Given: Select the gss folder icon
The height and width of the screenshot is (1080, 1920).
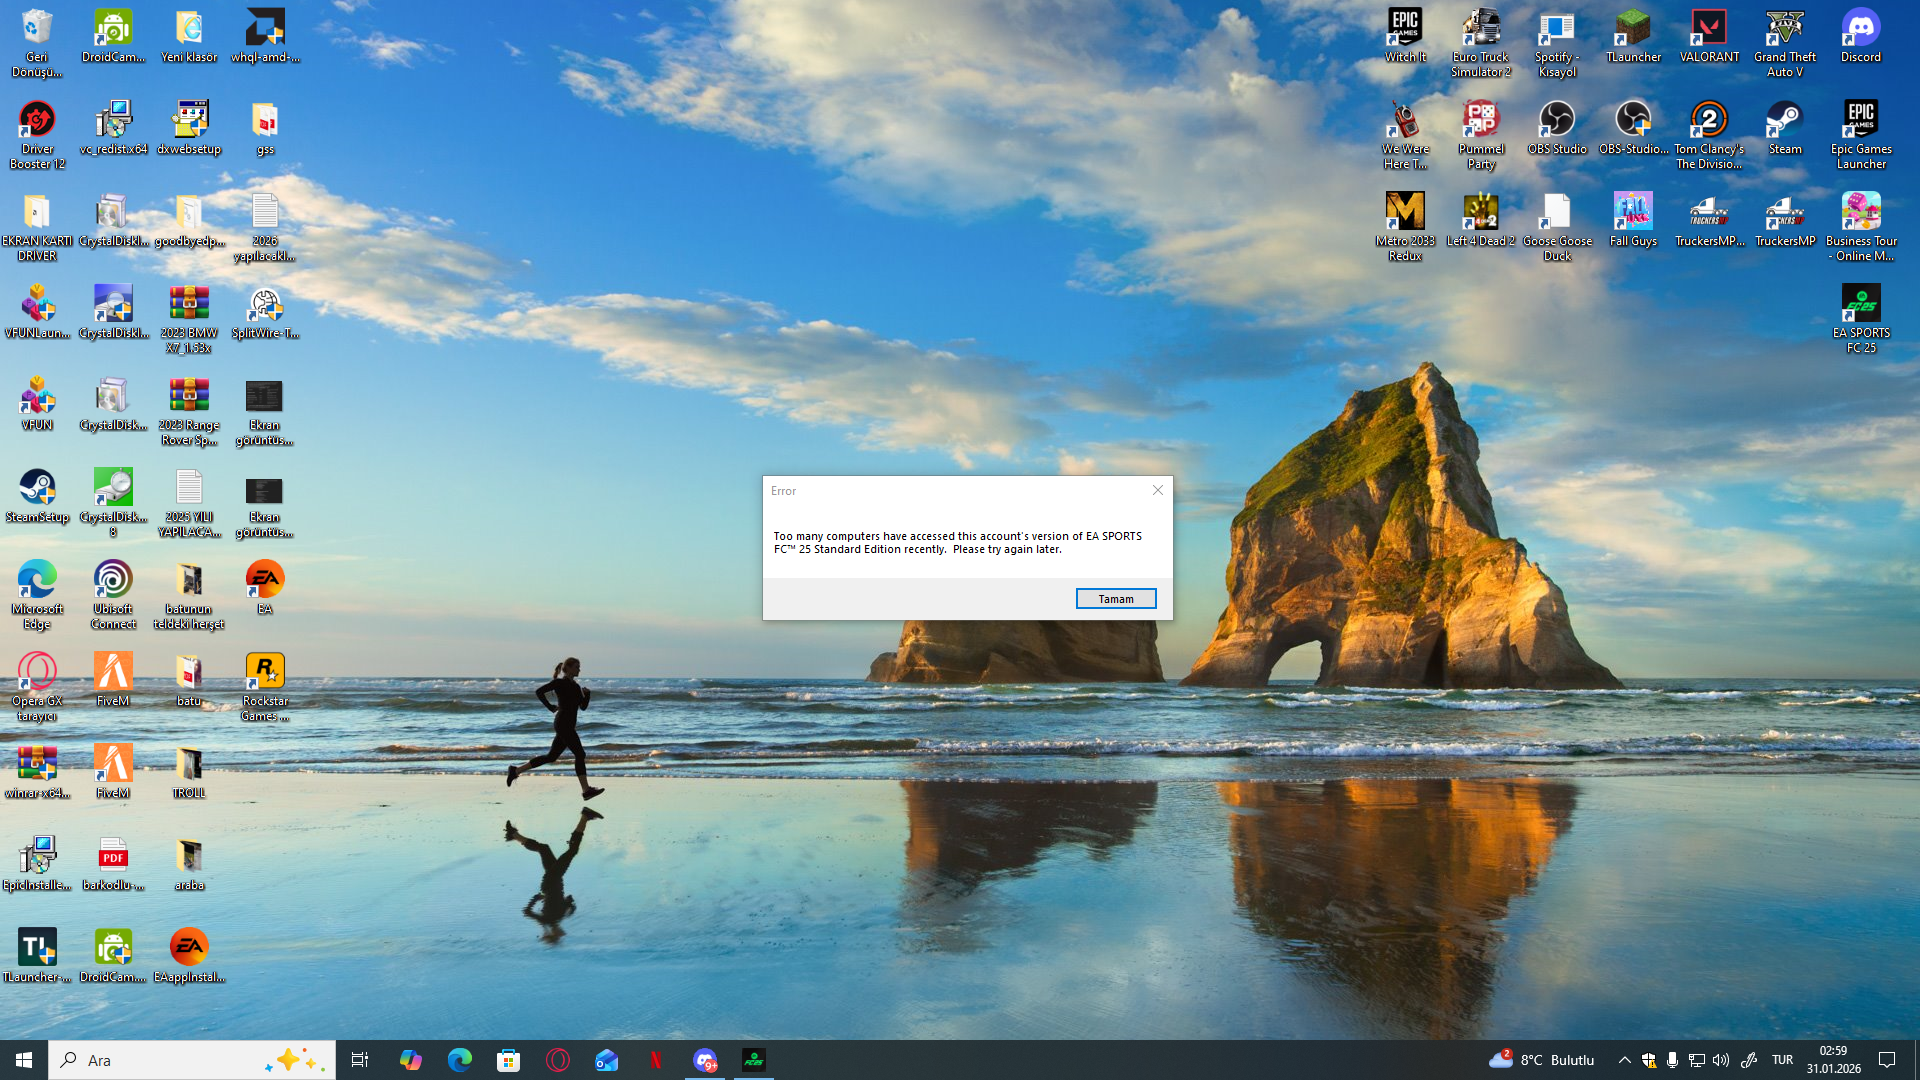Looking at the screenshot, I should [x=265, y=128].
